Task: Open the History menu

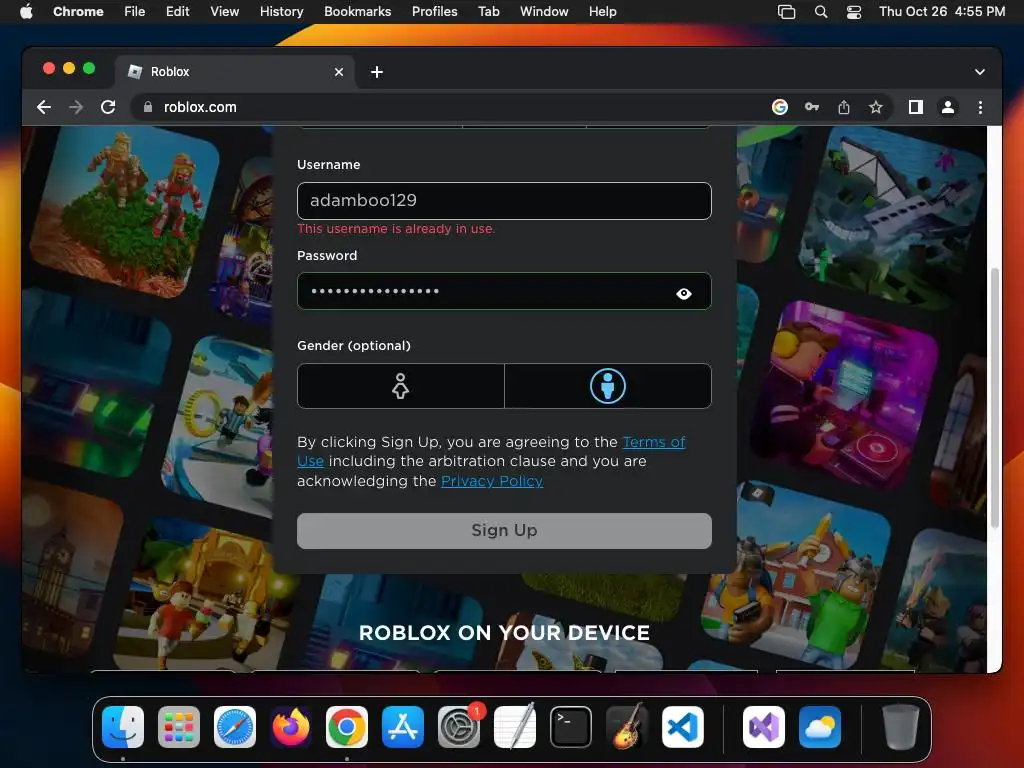Action: (281, 11)
